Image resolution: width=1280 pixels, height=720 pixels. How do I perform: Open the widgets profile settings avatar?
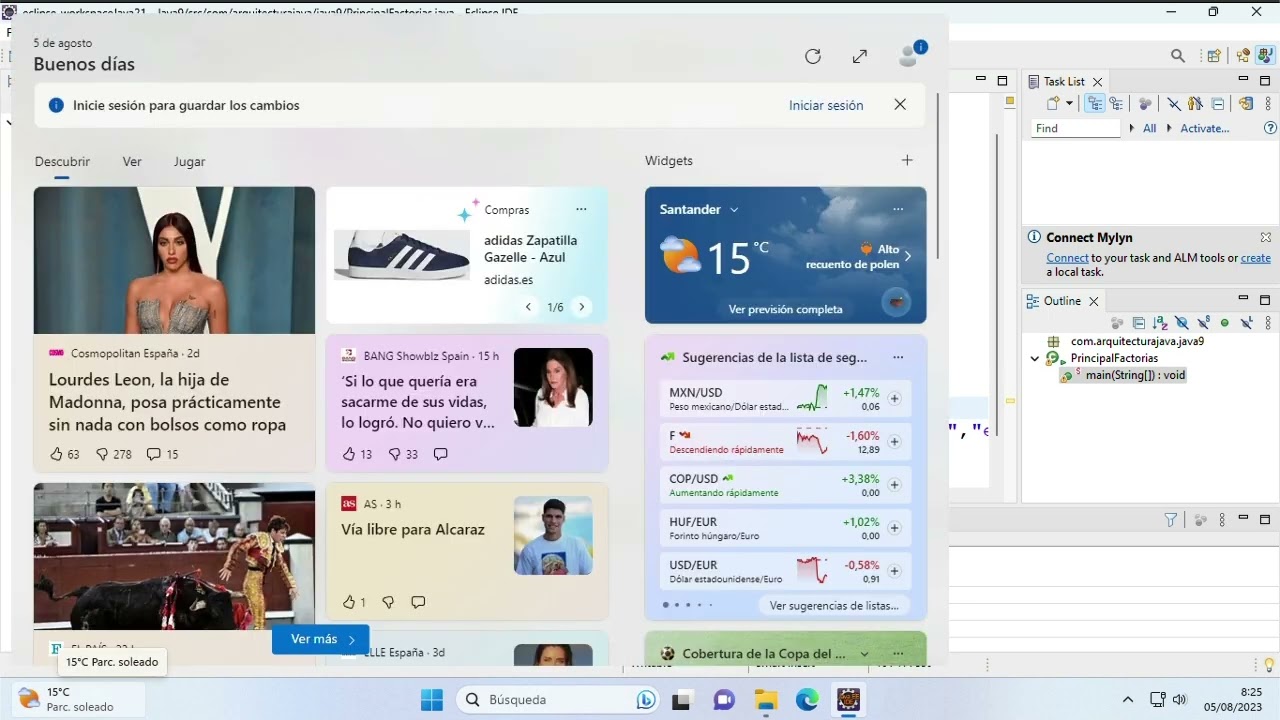(x=909, y=56)
